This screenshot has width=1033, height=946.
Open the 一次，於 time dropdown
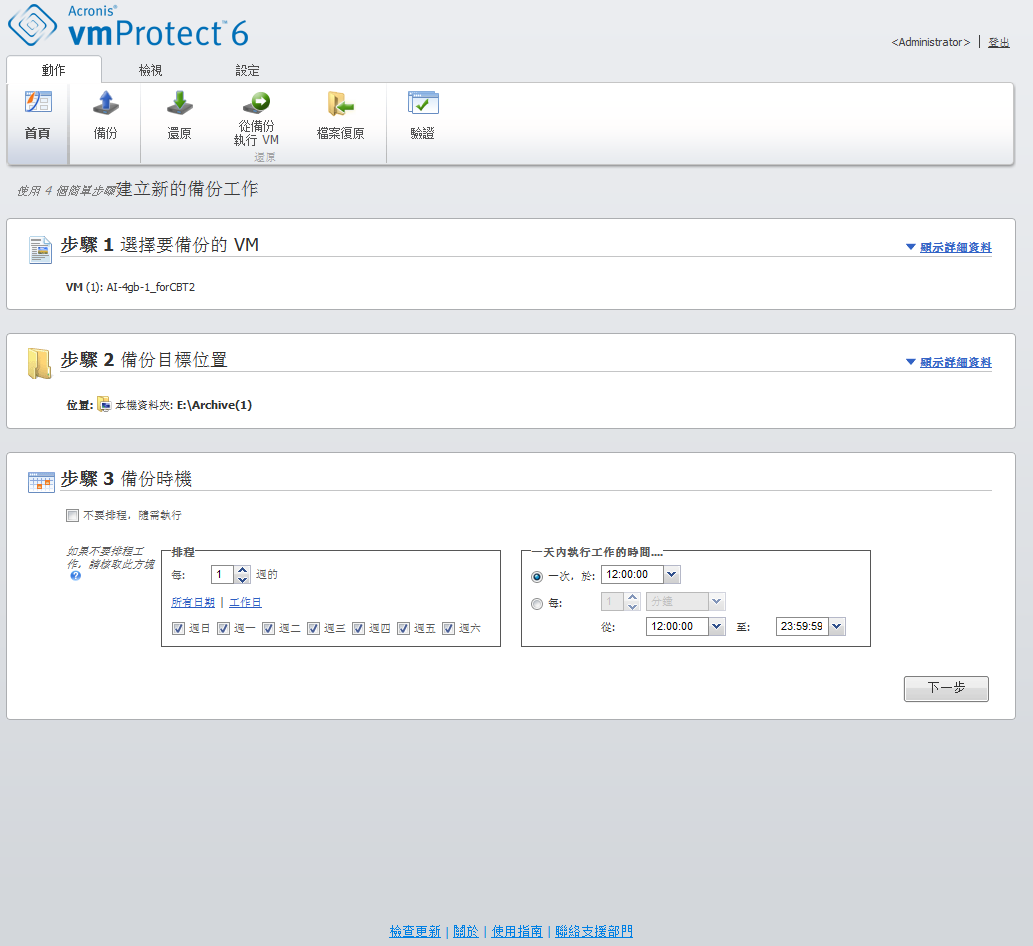(672, 575)
